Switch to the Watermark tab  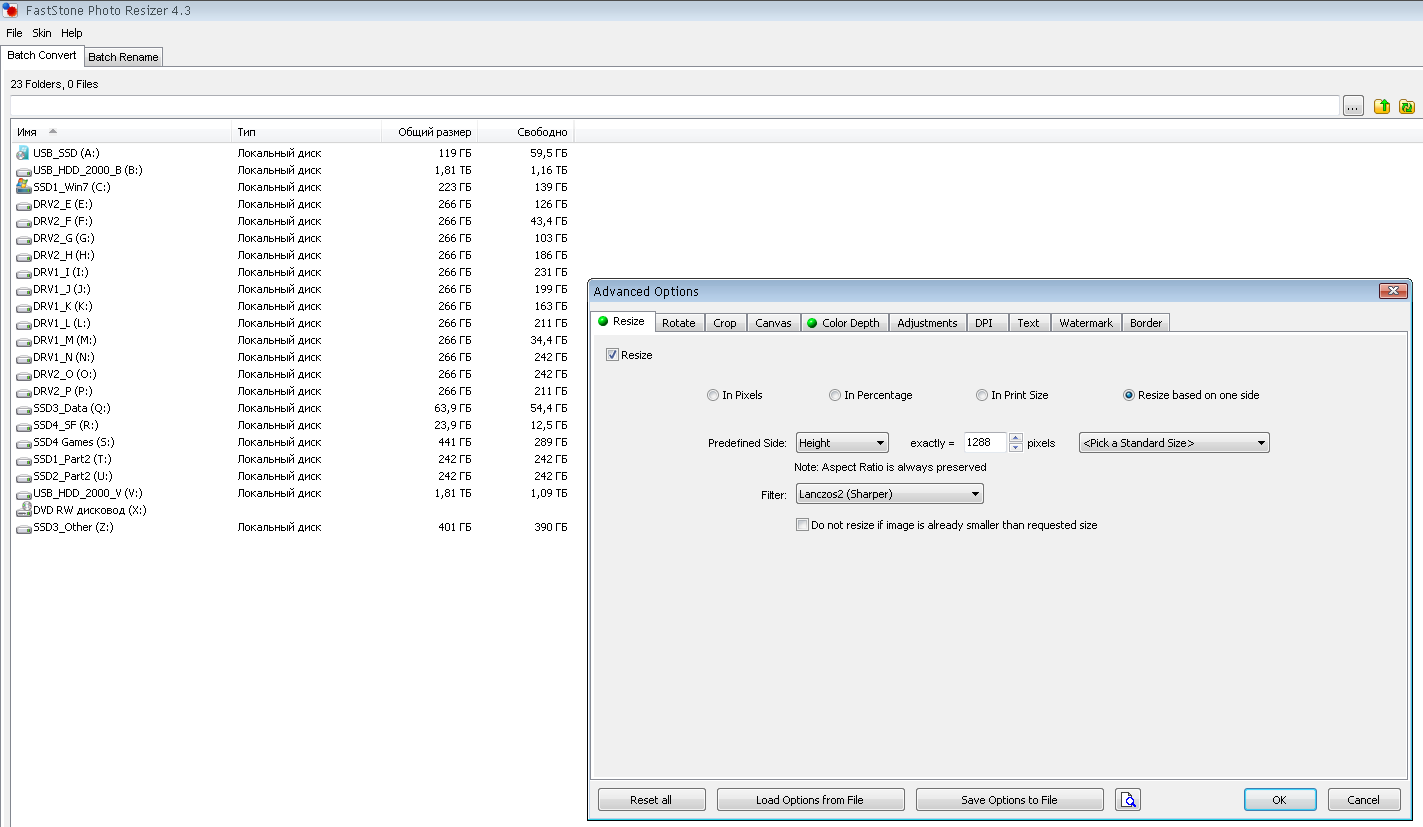1085,323
